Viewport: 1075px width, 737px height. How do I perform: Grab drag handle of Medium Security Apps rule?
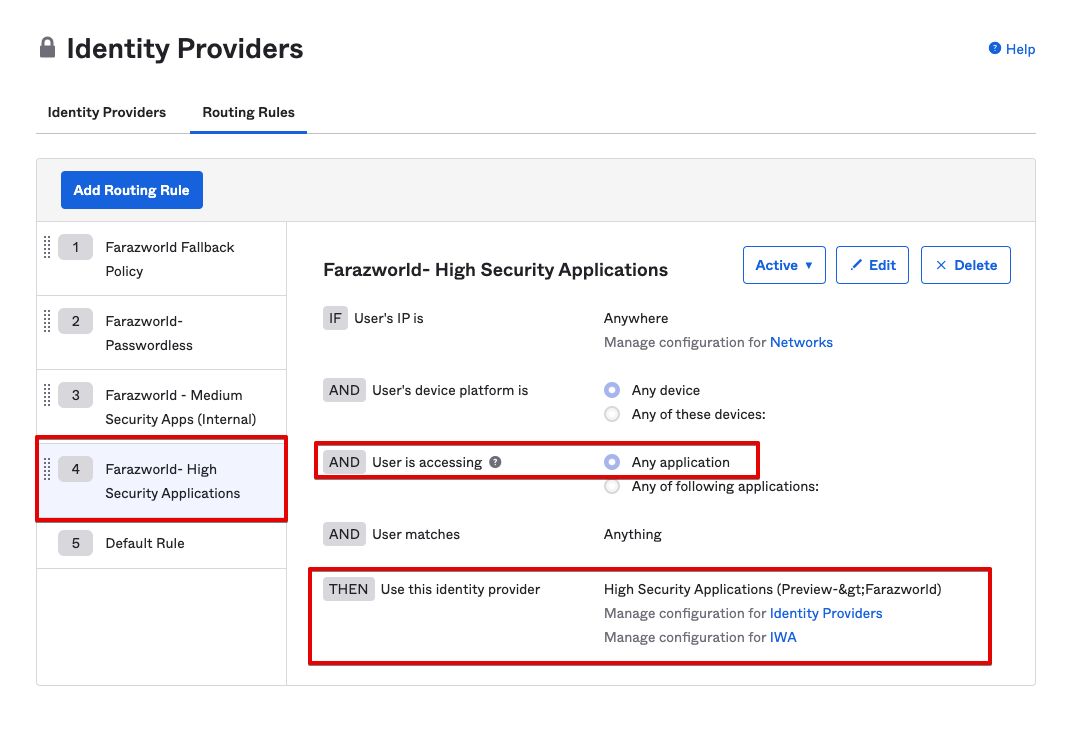(47, 395)
